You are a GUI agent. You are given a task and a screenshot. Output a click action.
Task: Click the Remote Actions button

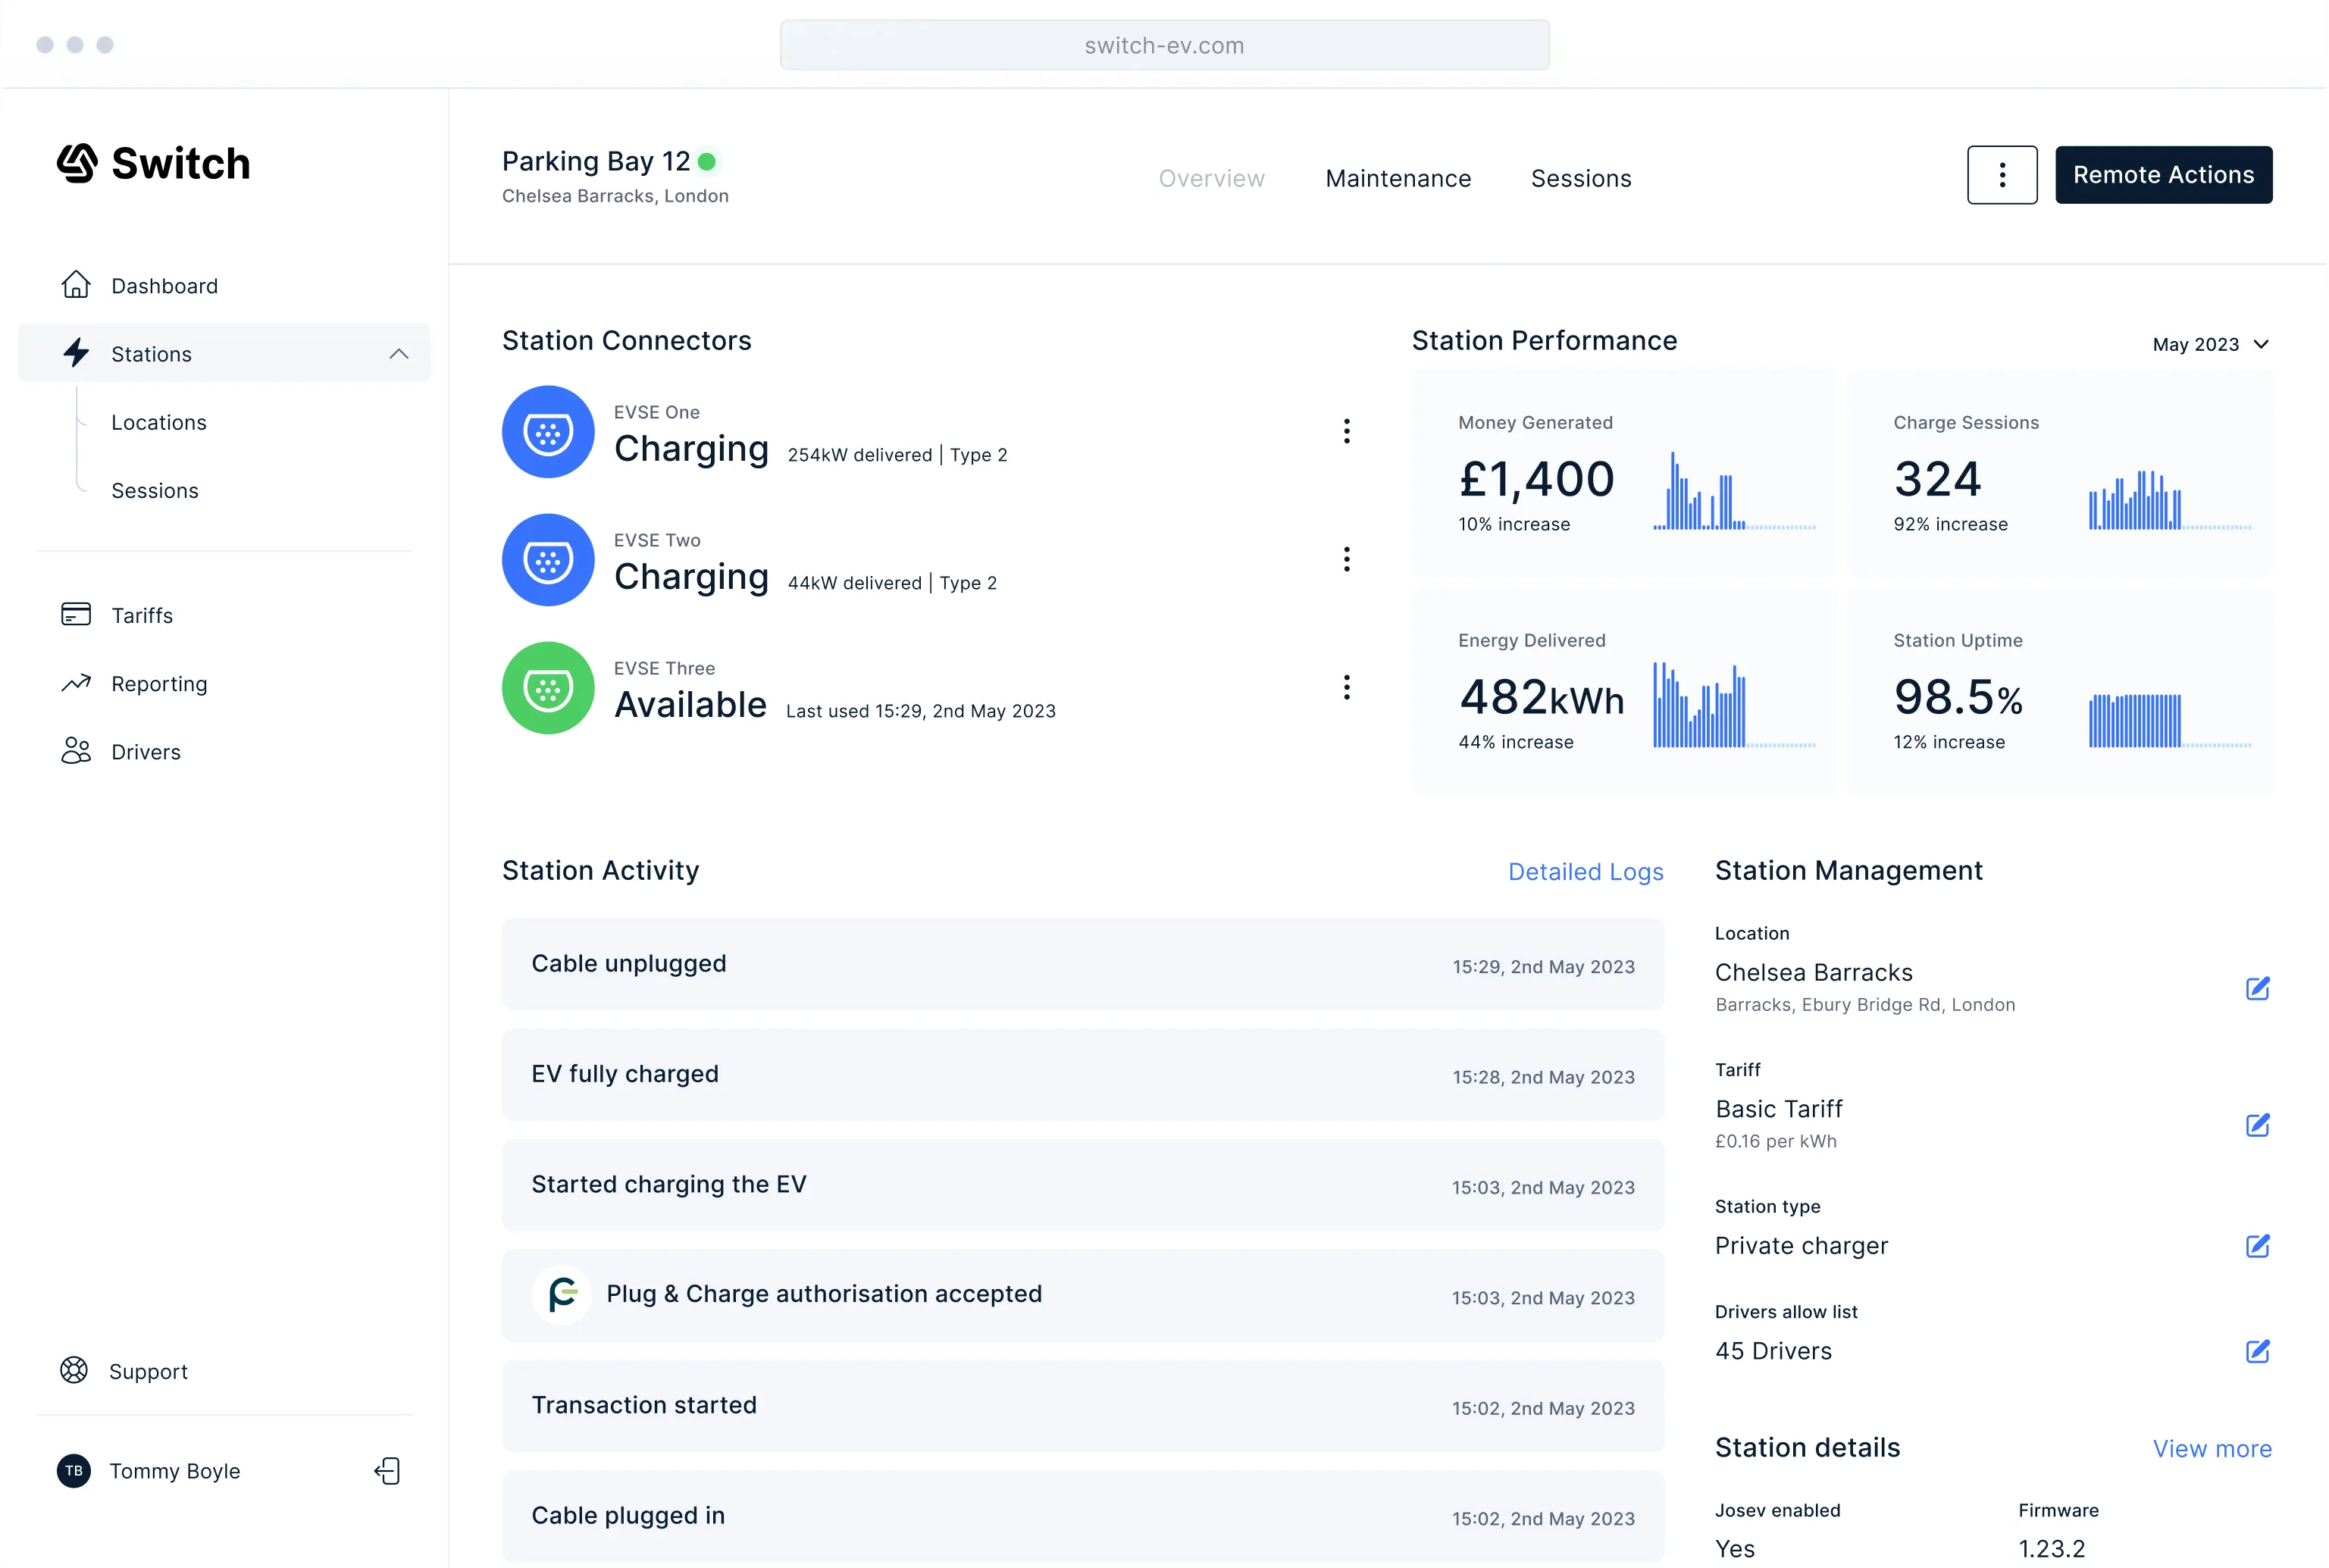click(2162, 175)
